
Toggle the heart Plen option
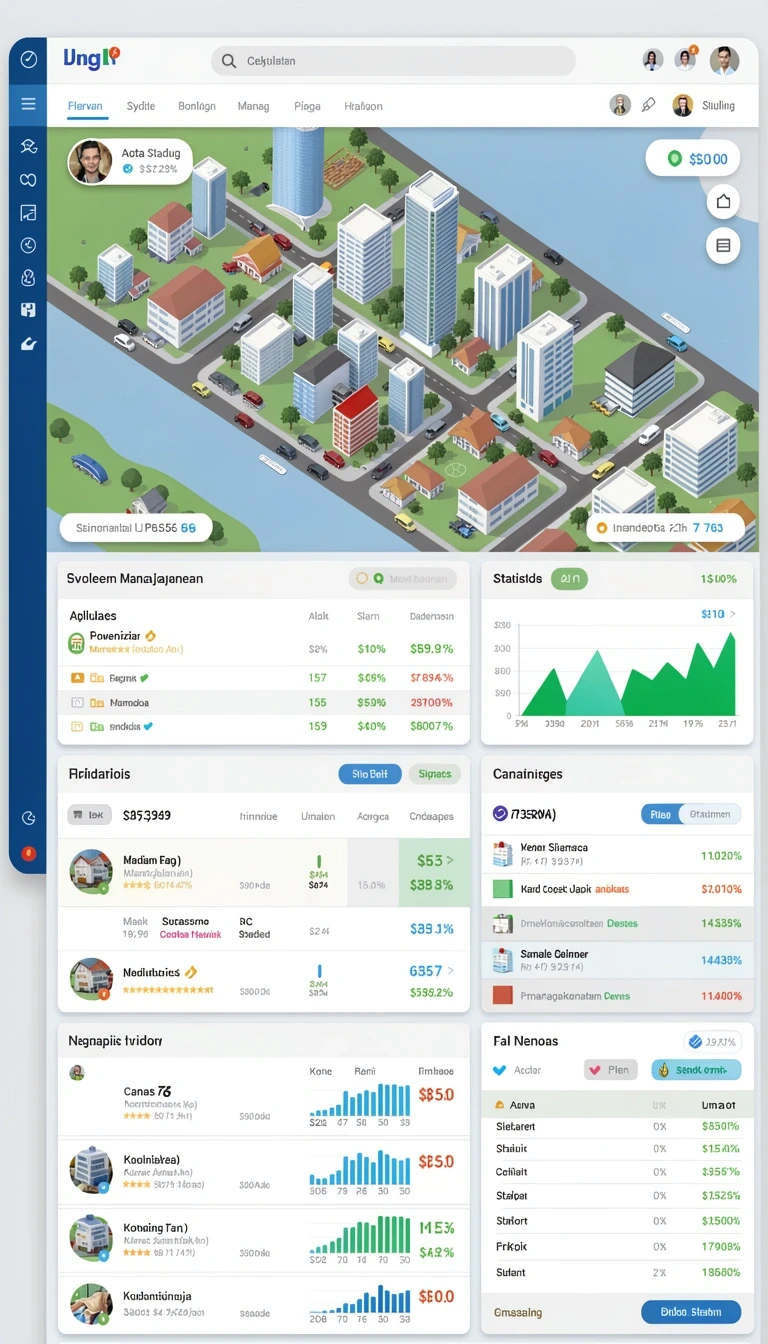[610, 1070]
